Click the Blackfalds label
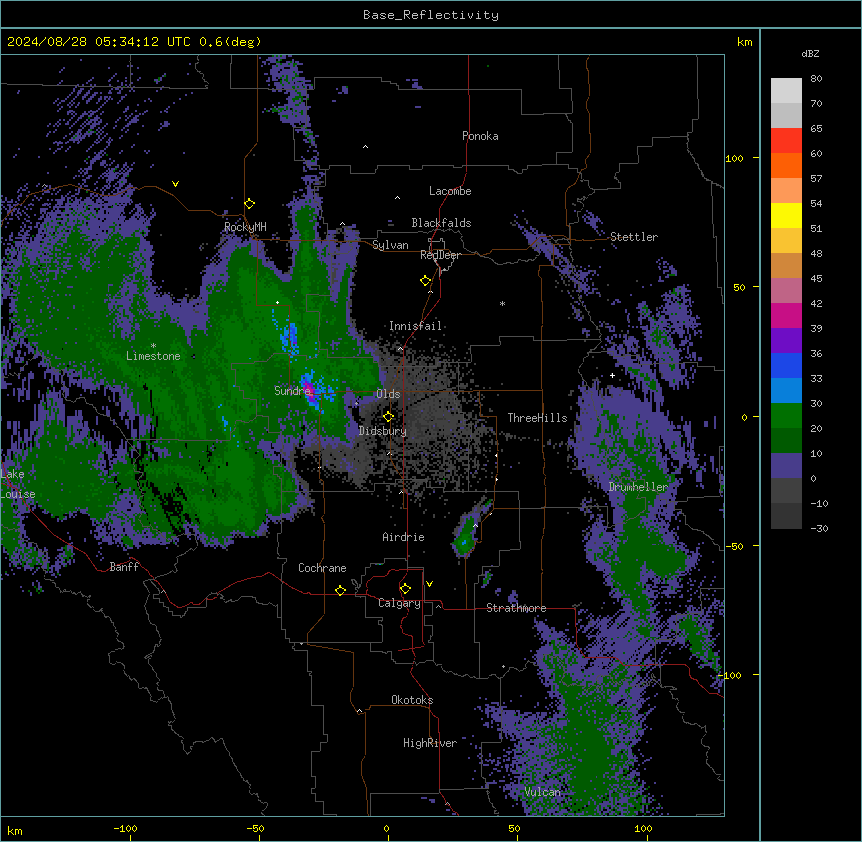The height and width of the screenshot is (842, 862). [x=441, y=223]
